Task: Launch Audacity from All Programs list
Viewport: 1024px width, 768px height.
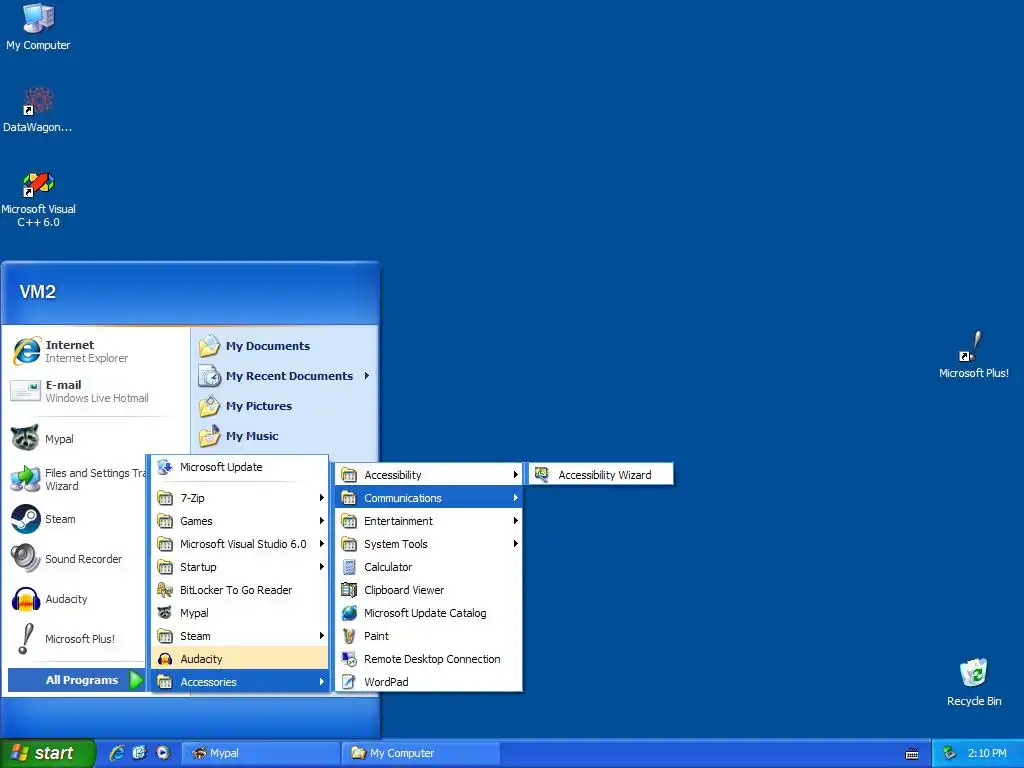Action: (x=240, y=659)
